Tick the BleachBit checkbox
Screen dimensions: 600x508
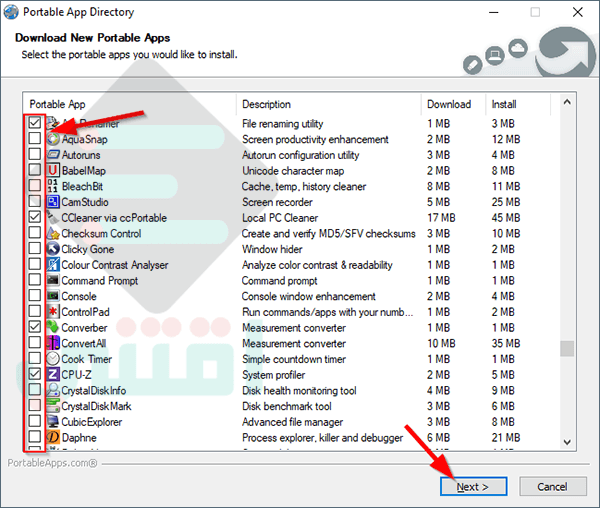coord(34,185)
